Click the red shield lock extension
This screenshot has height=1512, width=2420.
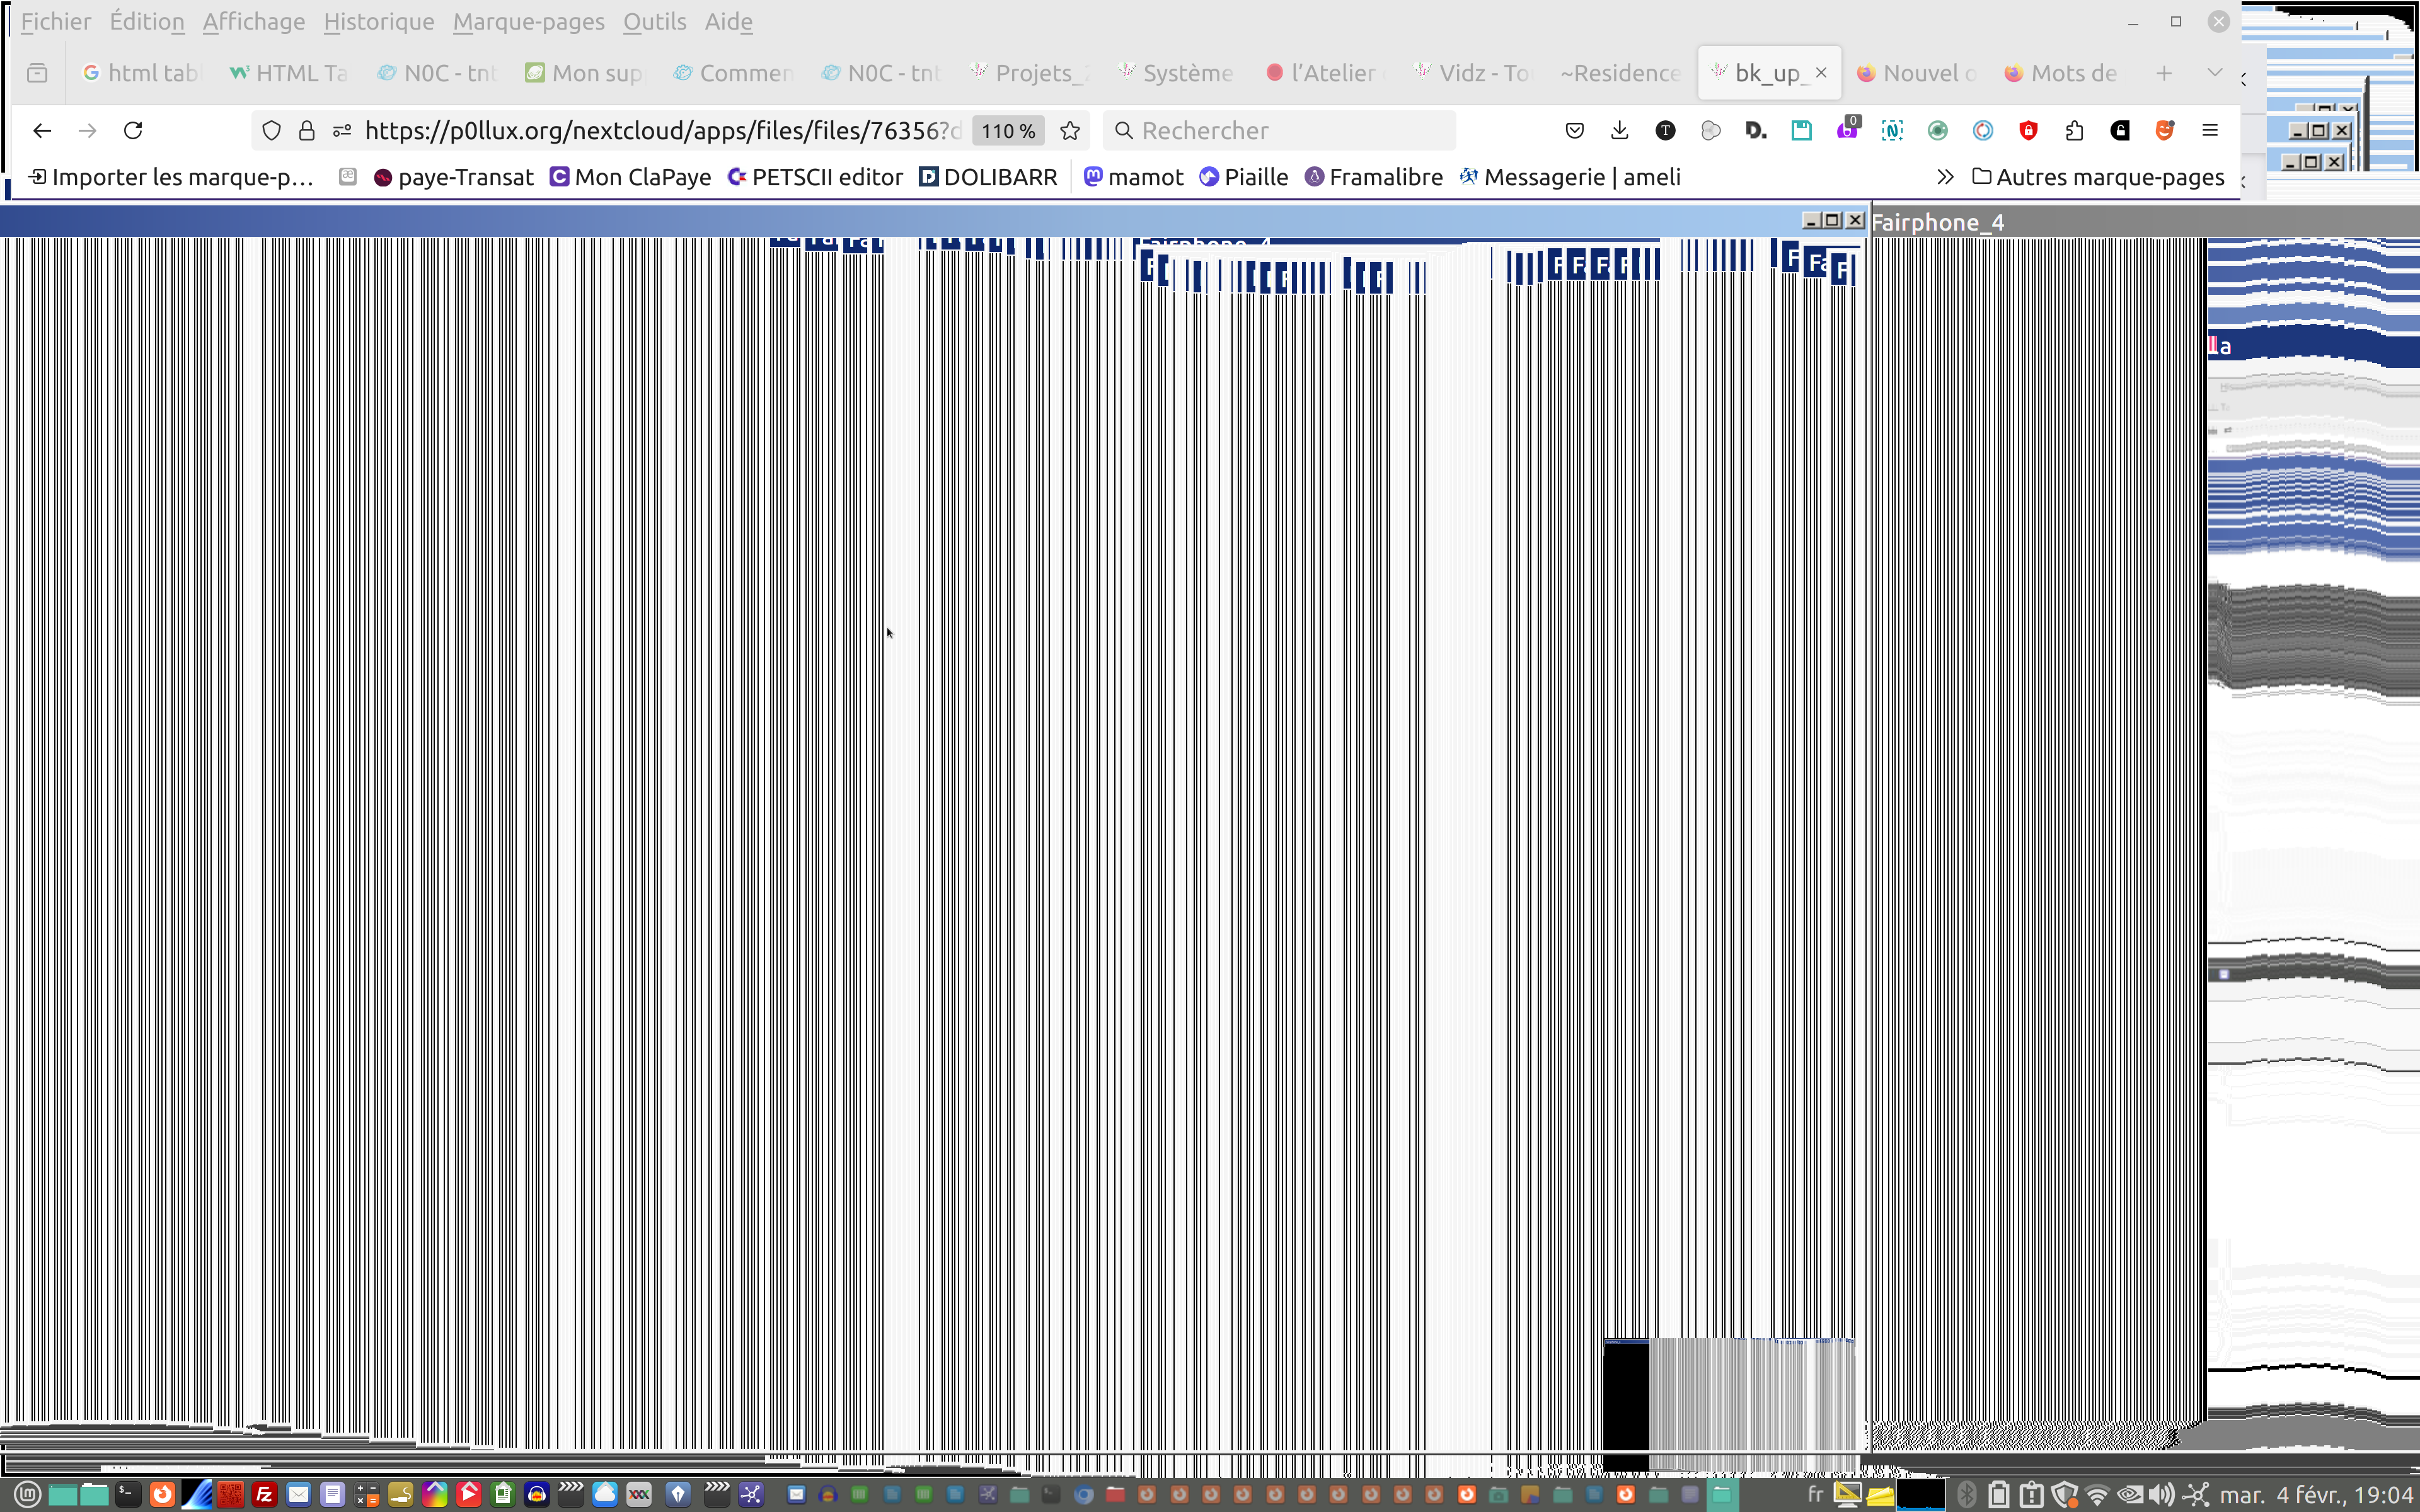pyautogui.click(x=2028, y=131)
